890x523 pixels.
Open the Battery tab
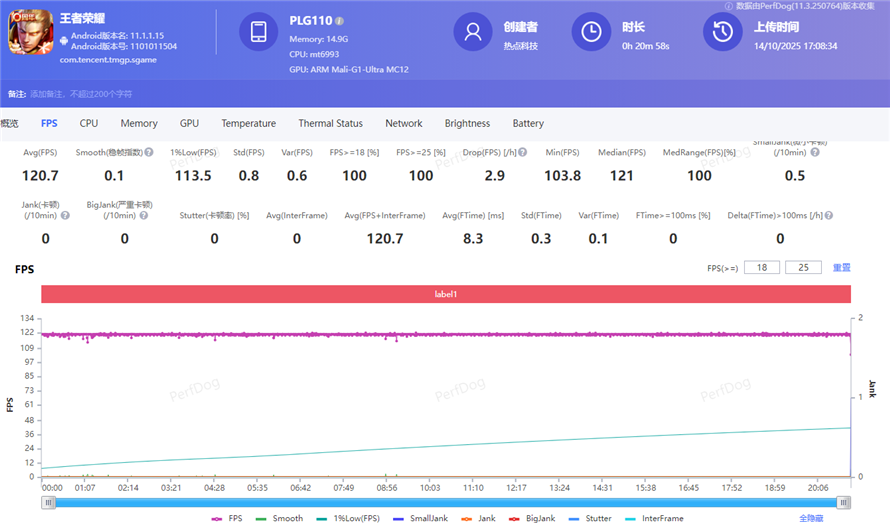point(528,124)
